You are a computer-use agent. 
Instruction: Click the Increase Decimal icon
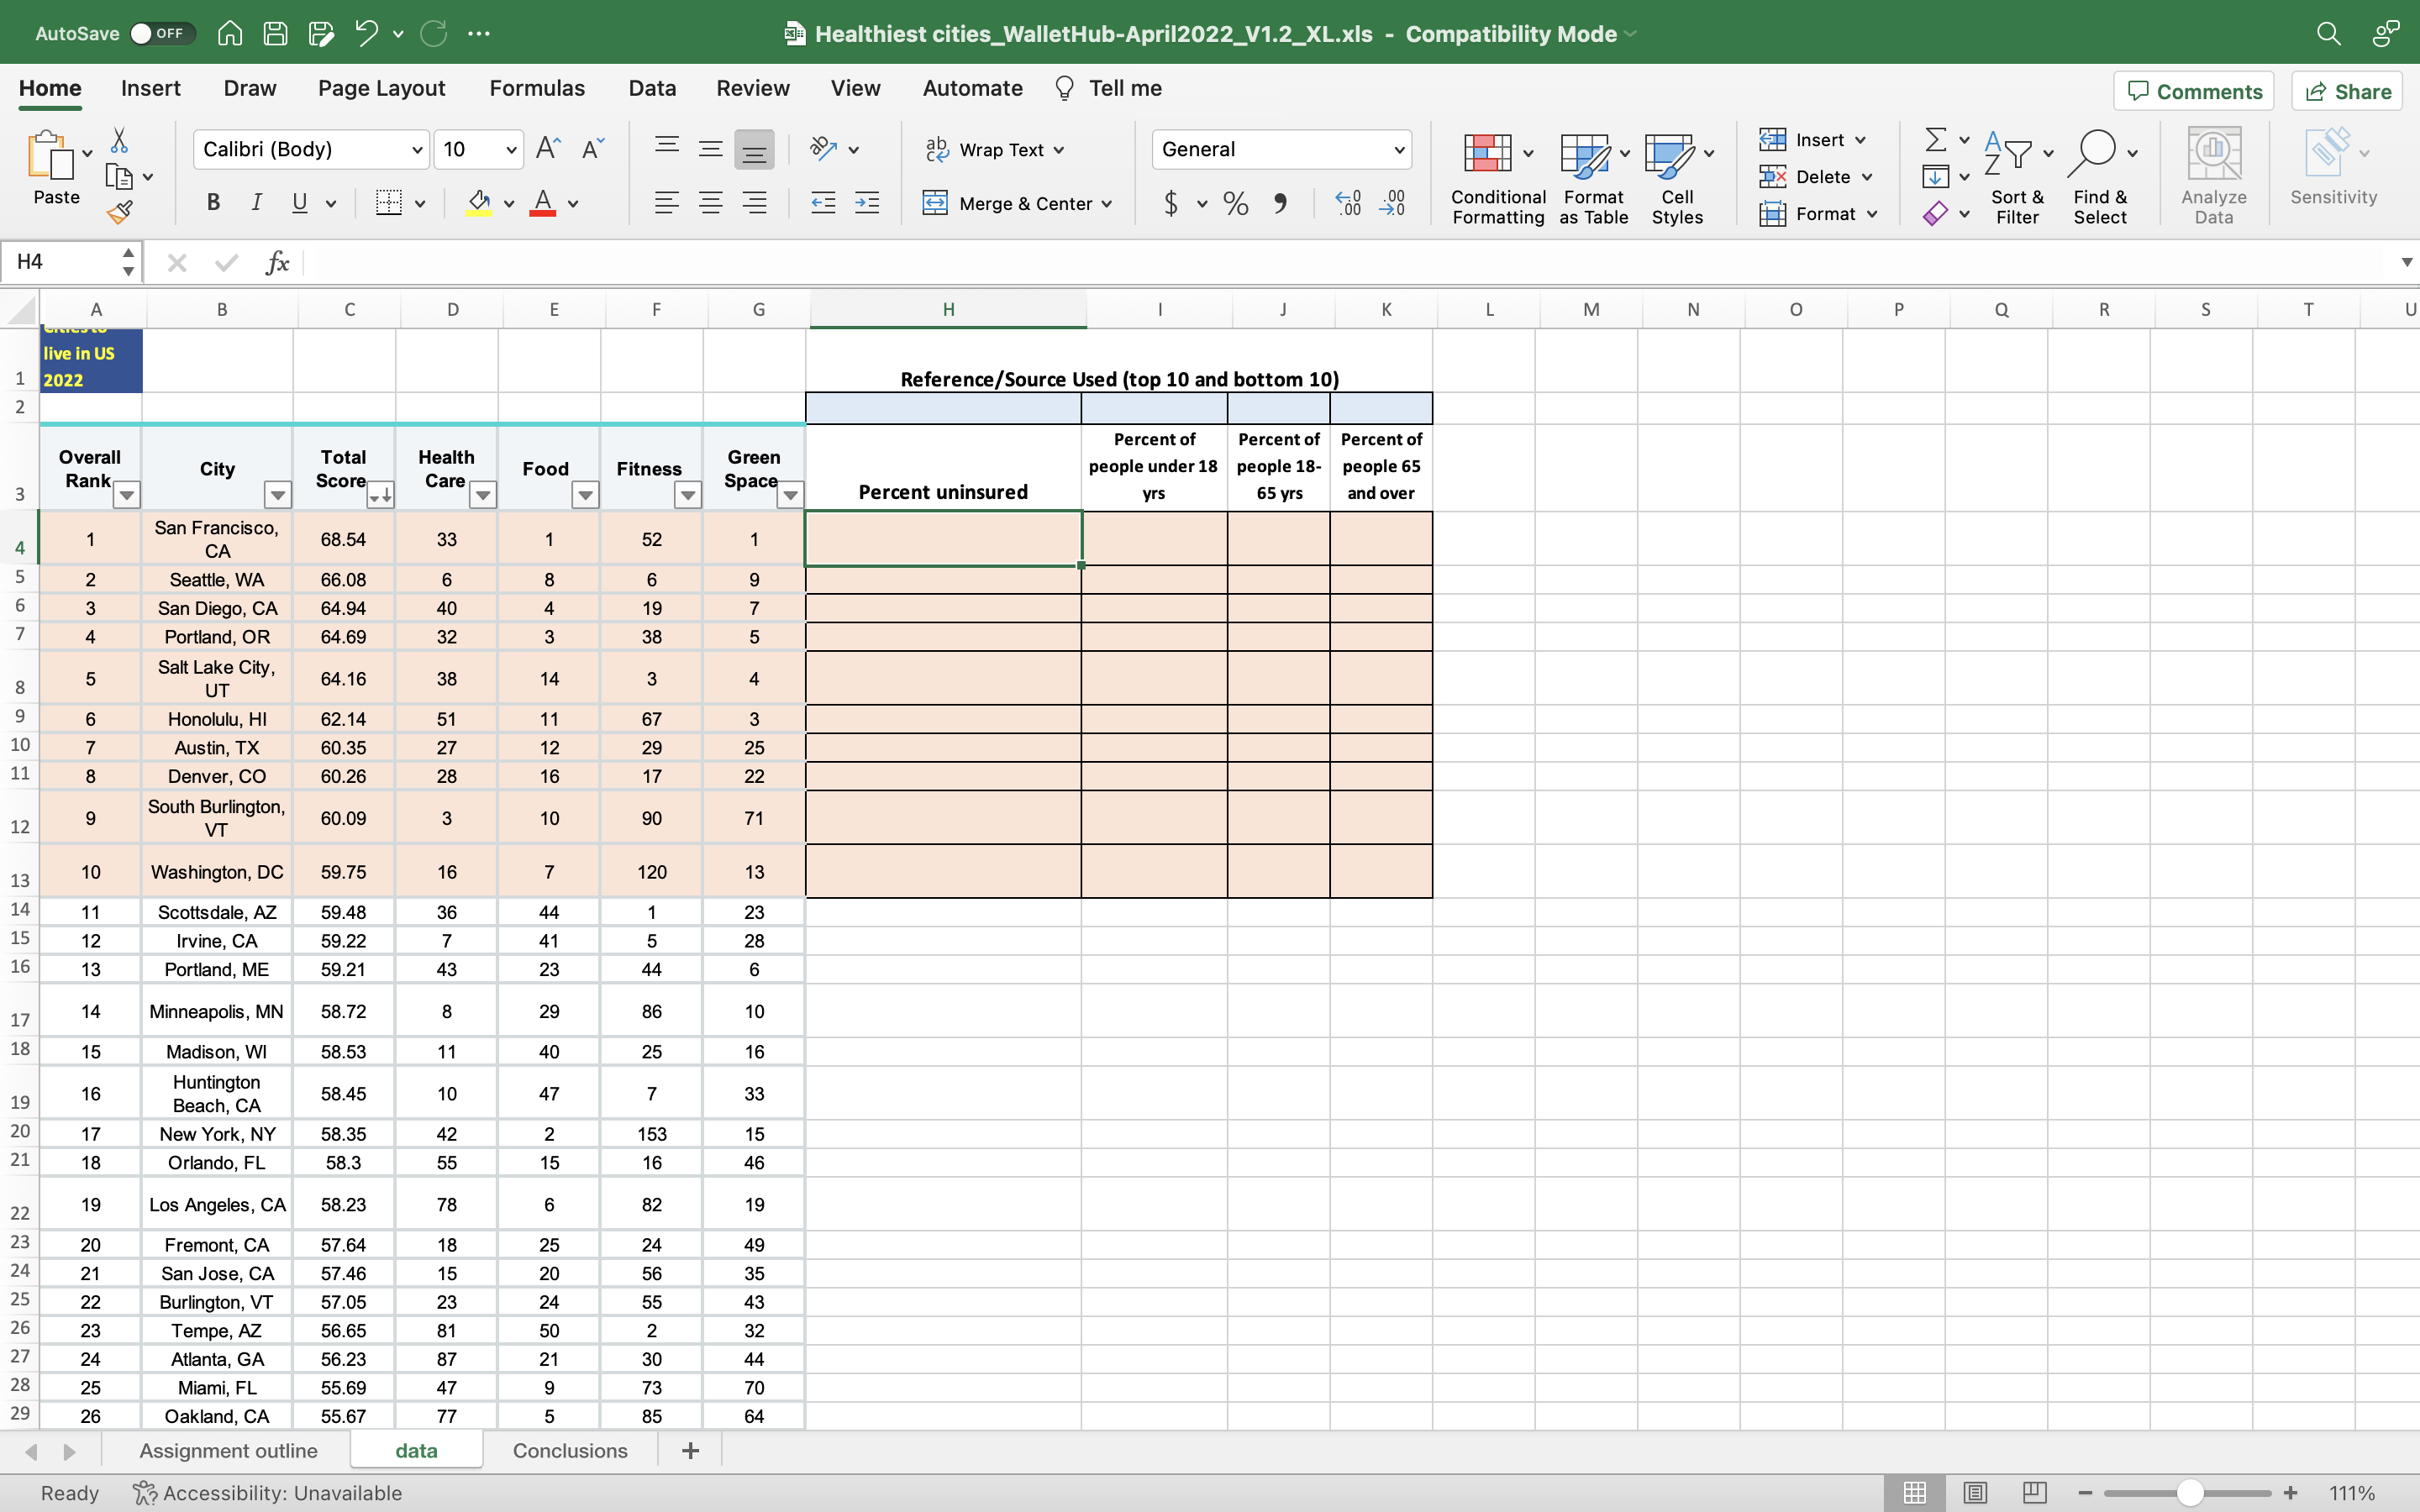1348,203
